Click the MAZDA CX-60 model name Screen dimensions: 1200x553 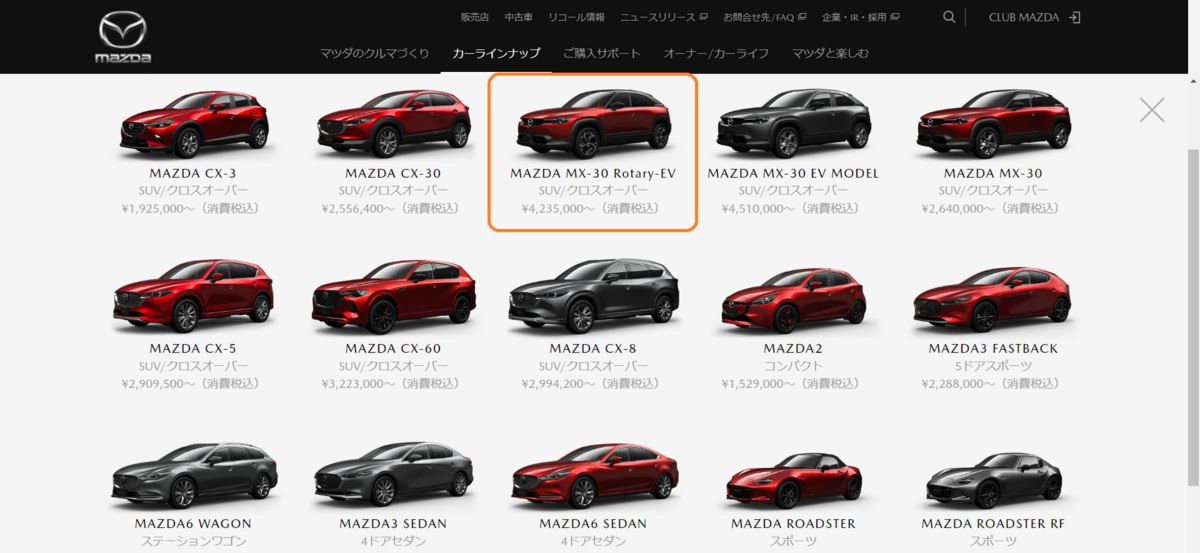coord(393,348)
